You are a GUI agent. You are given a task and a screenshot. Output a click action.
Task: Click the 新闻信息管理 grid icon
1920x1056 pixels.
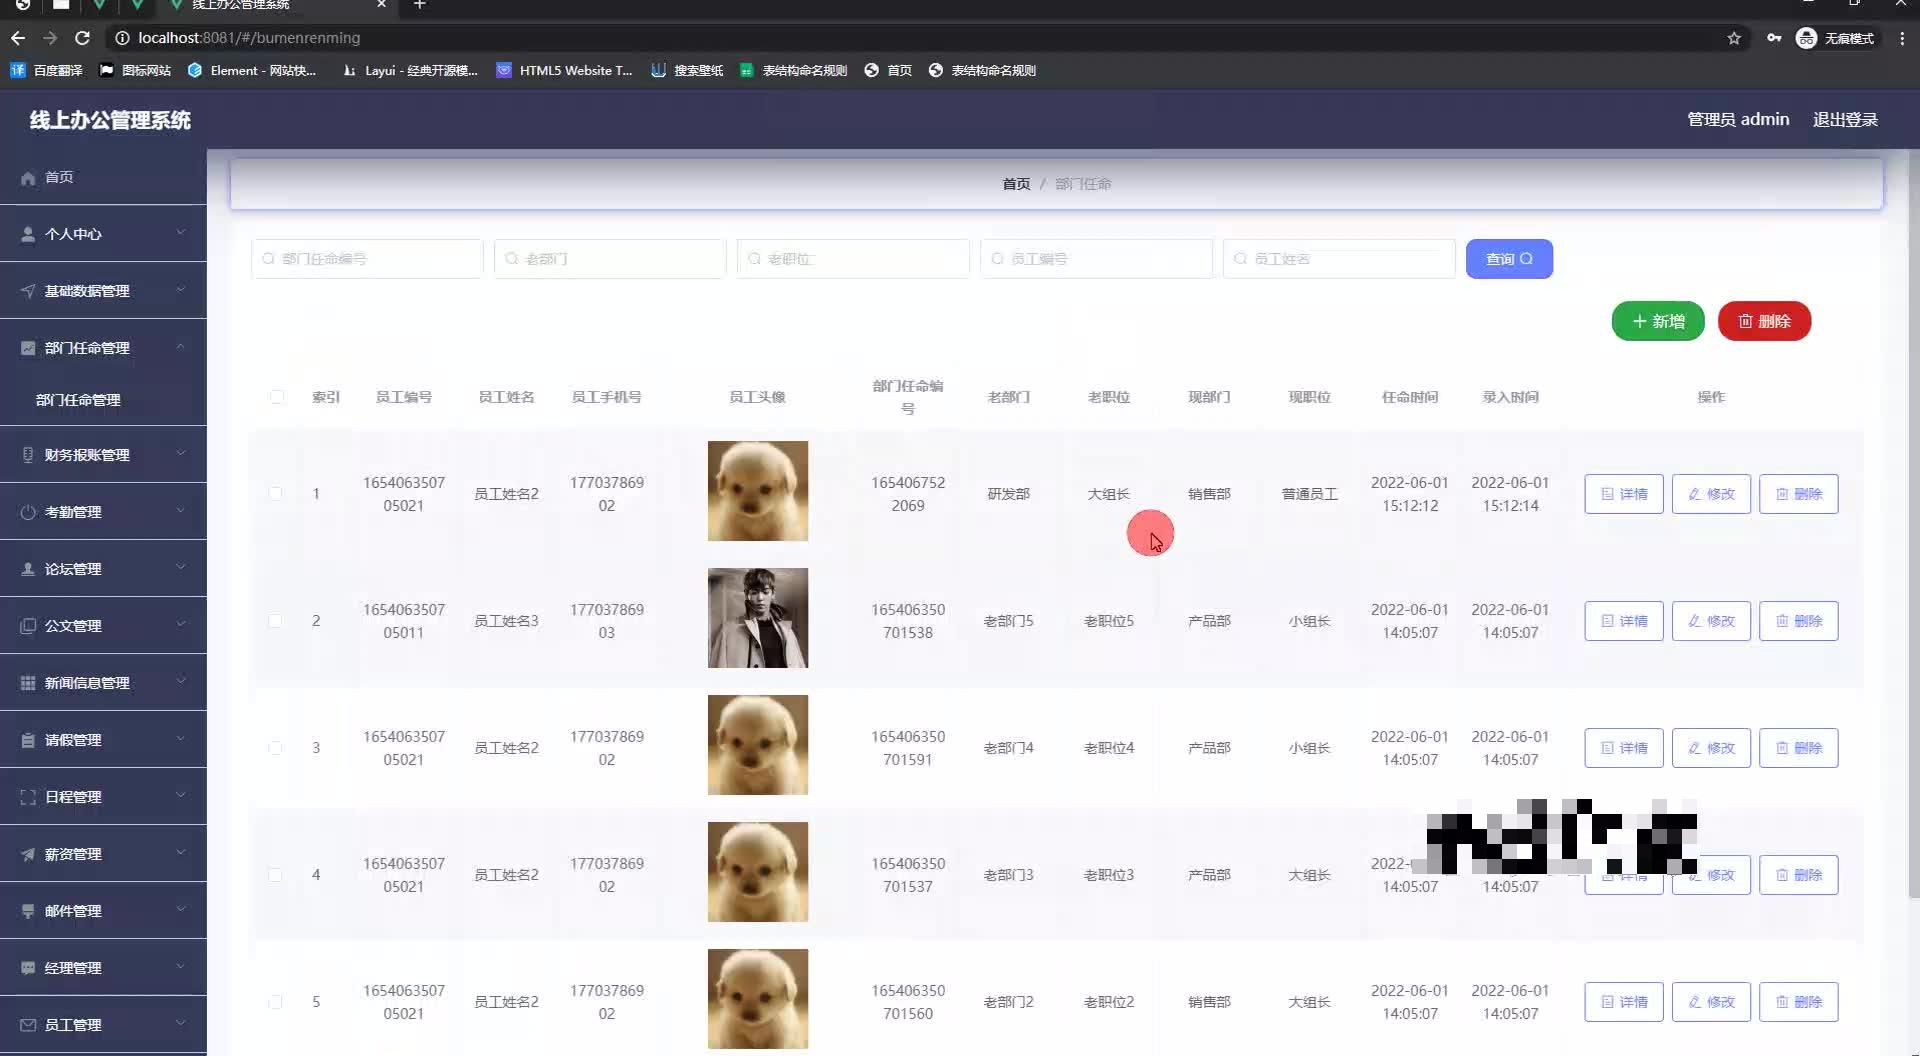27,682
